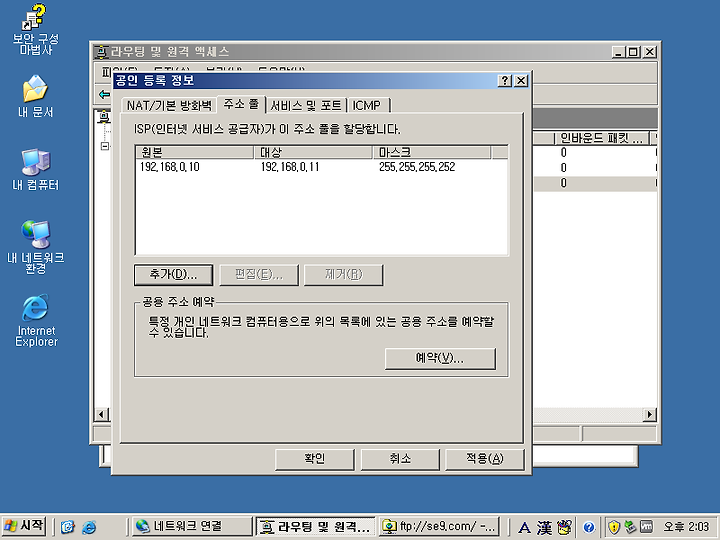Viewport: 720px width, 540px height.
Task: Click the 255.255.255.252 mask cell
Action: click(x=417, y=167)
